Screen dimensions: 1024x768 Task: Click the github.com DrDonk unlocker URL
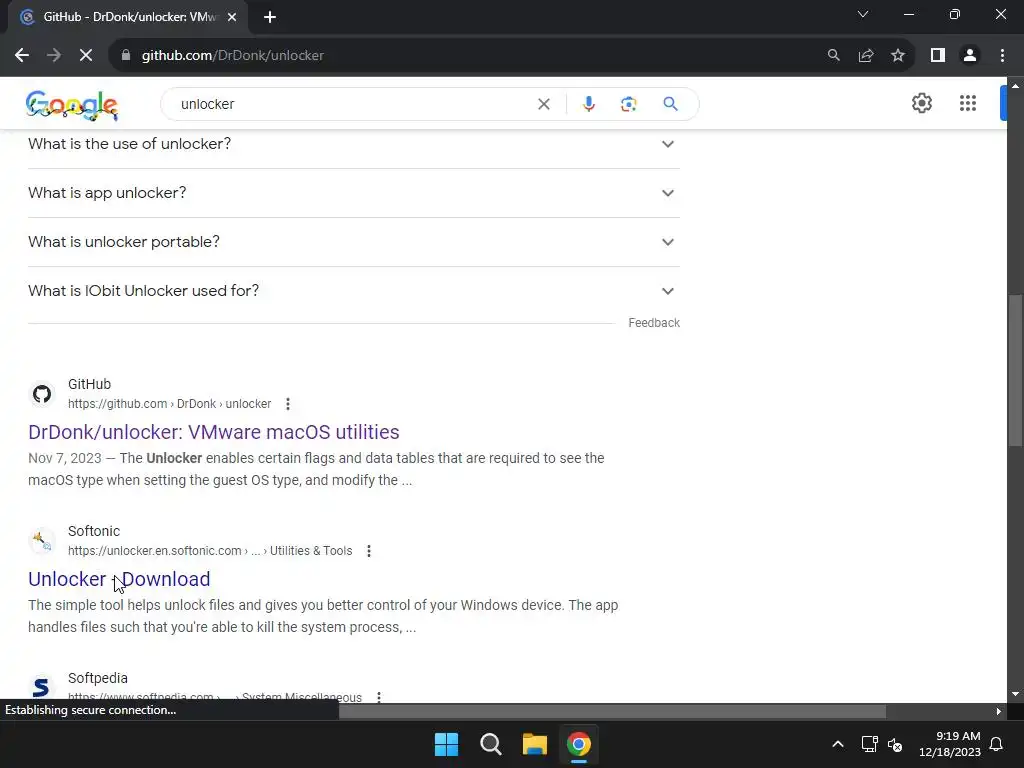(x=169, y=404)
